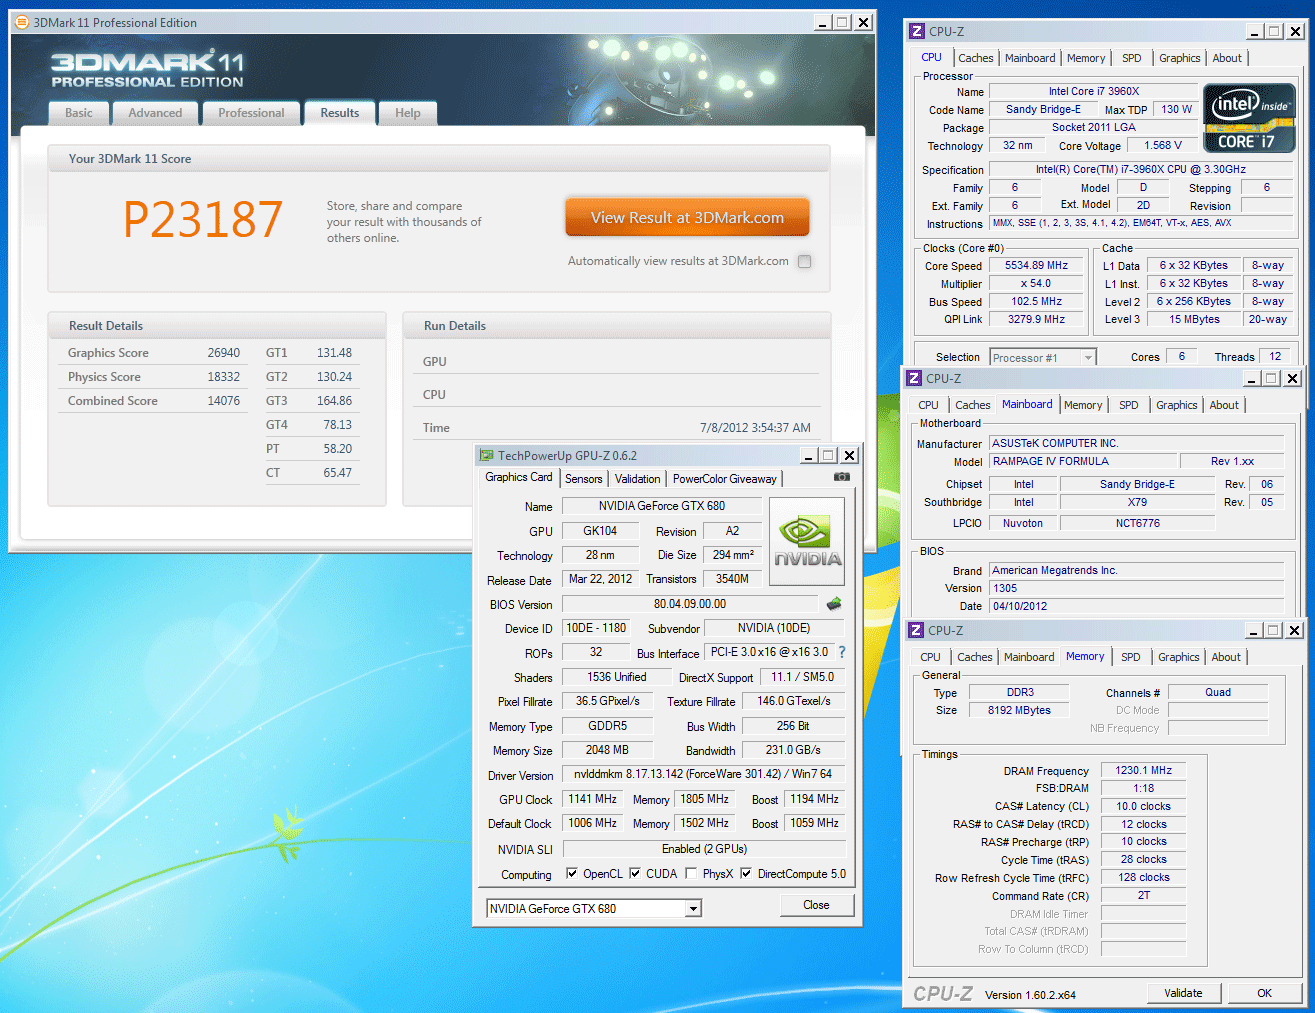Click the BIOS brand American Megatrends Inc.
This screenshot has height=1013, width=1315.
[x=1137, y=571]
